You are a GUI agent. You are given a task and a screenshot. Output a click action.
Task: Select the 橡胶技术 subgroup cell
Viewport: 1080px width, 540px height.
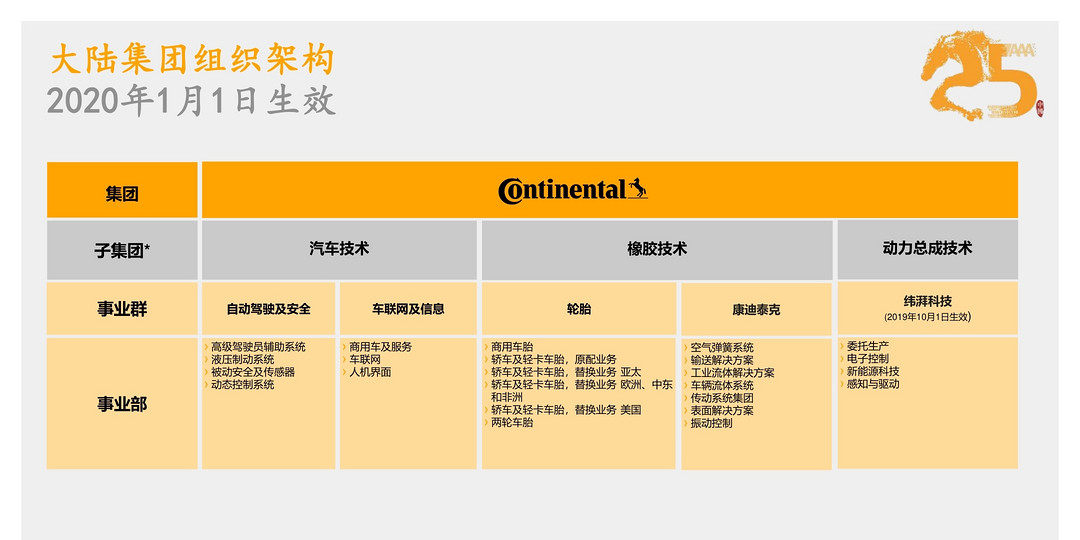(656, 250)
